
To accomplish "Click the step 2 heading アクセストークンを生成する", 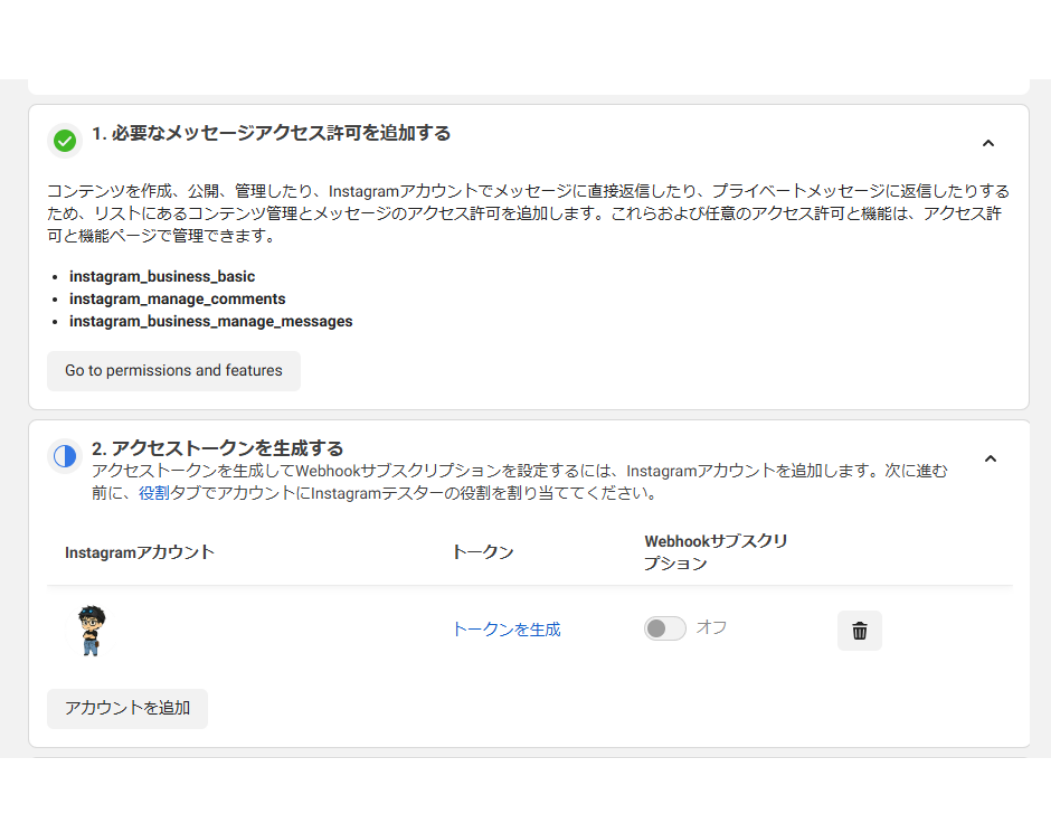I will 217,448.
